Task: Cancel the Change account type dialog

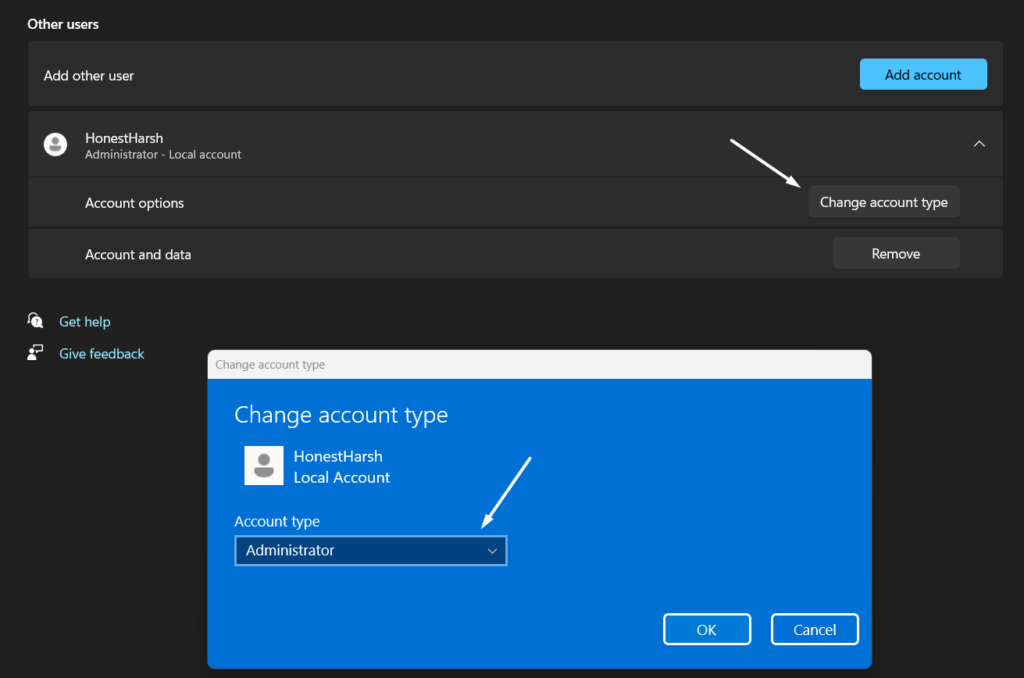Action: [814, 630]
